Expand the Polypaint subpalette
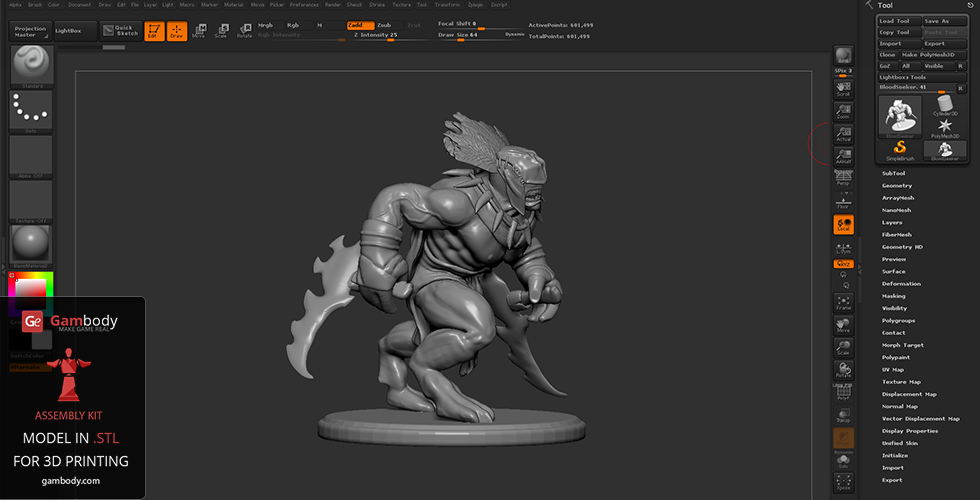Viewport: 980px width, 500px height. point(896,358)
